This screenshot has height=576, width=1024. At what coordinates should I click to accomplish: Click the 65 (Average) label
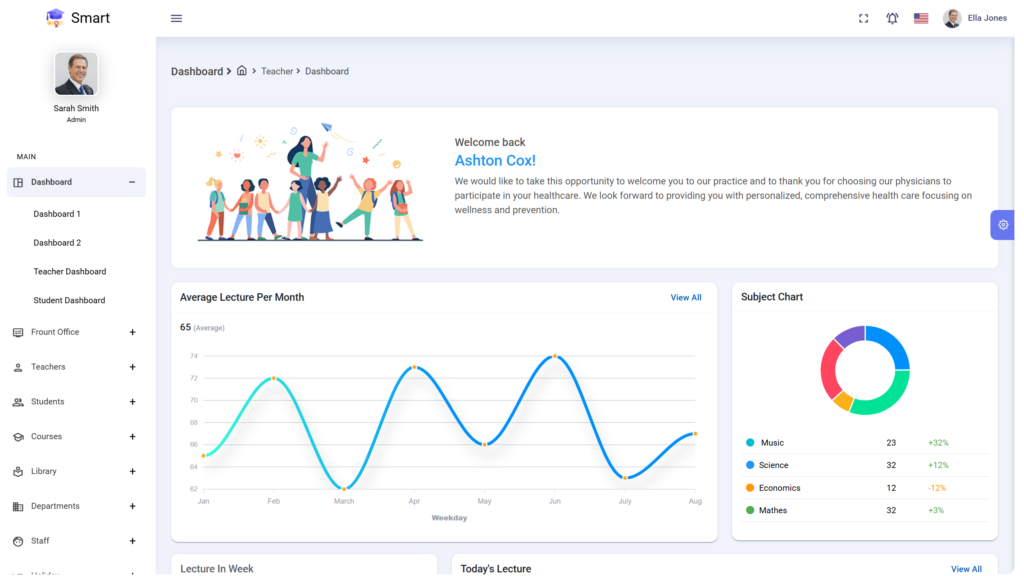(x=202, y=327)
